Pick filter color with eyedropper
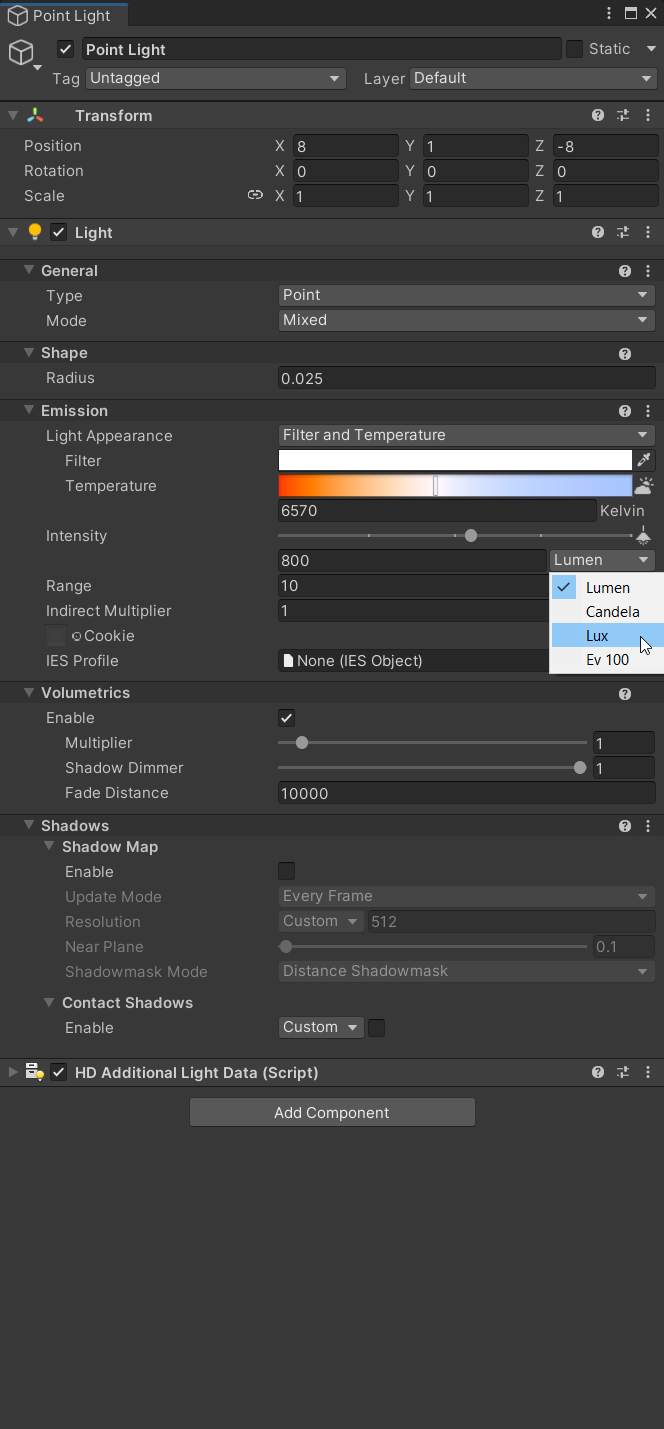Screen dimensions: 664x1429 tap(645, 460)
